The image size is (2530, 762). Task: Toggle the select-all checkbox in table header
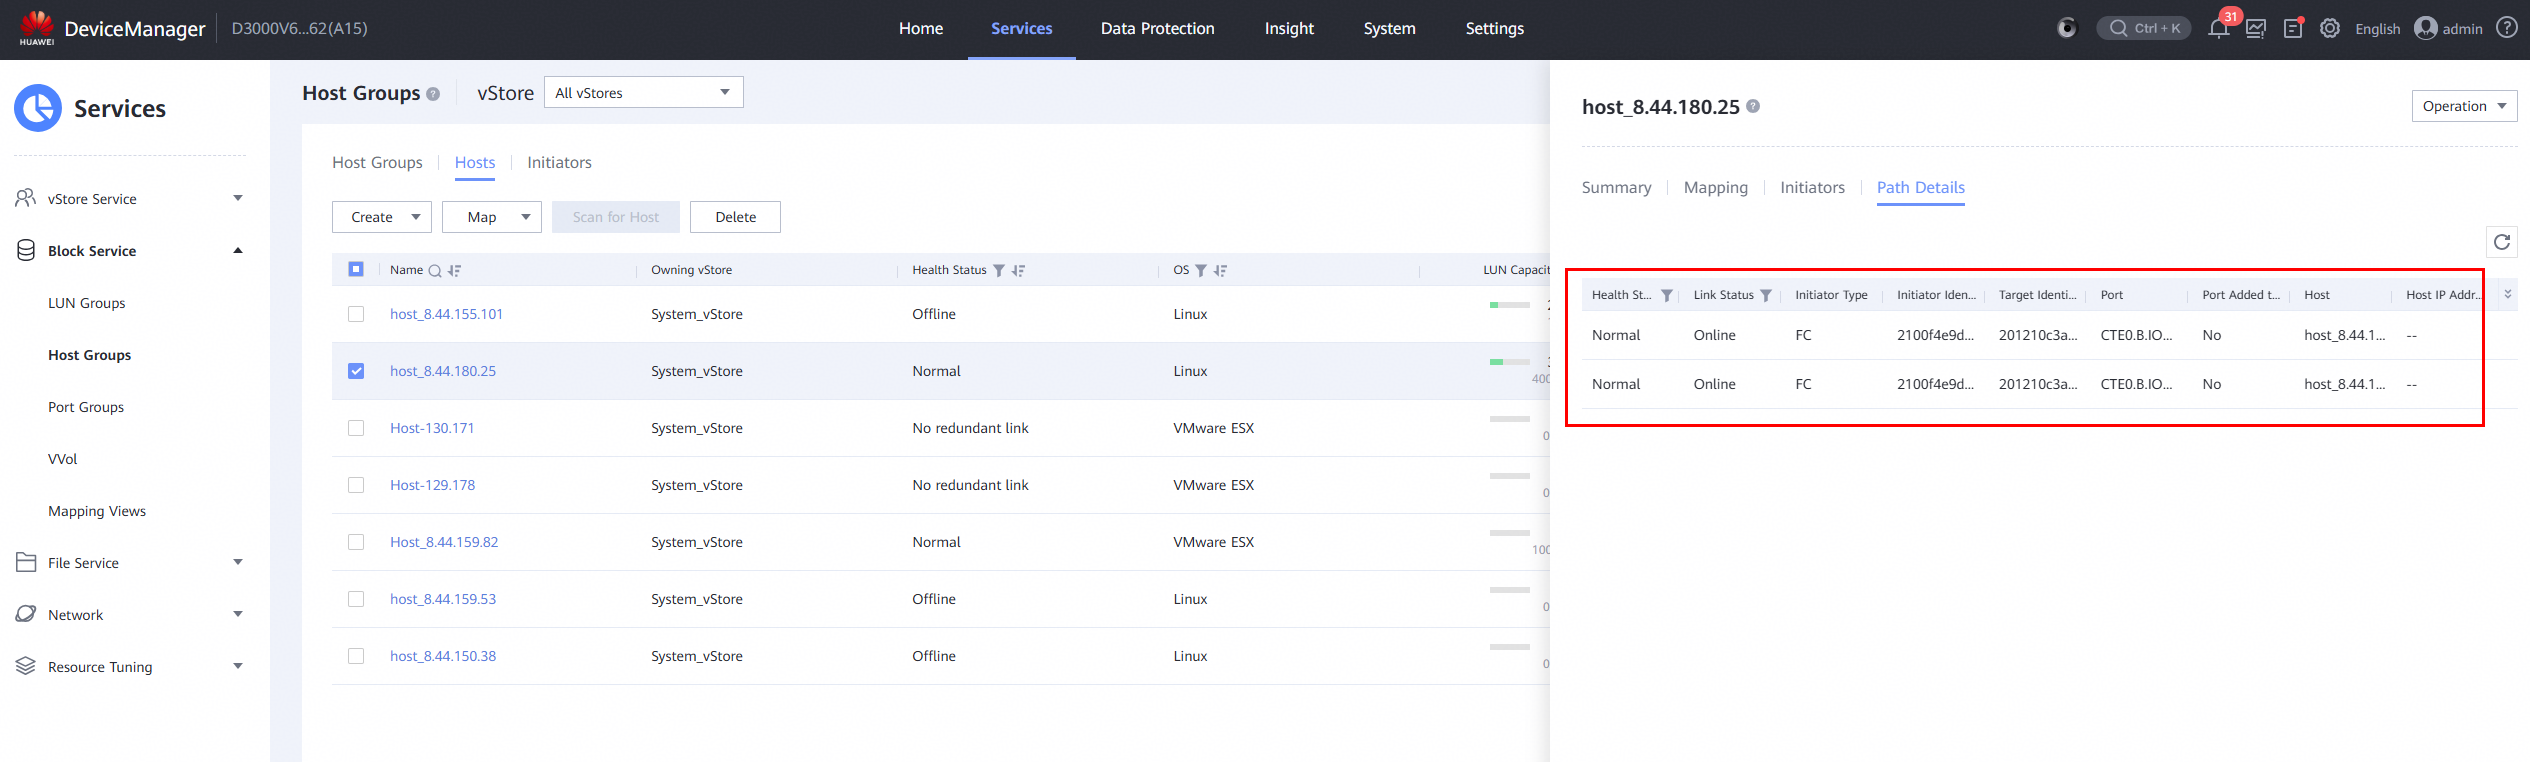(x=356, y=269)
